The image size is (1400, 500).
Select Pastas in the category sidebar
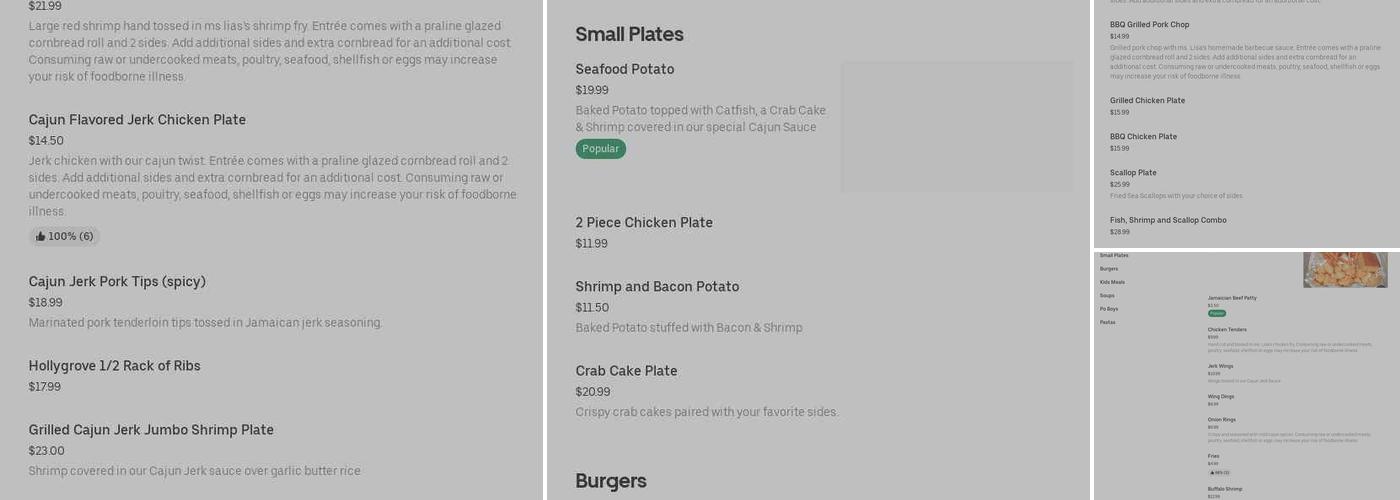point(1107,322)
